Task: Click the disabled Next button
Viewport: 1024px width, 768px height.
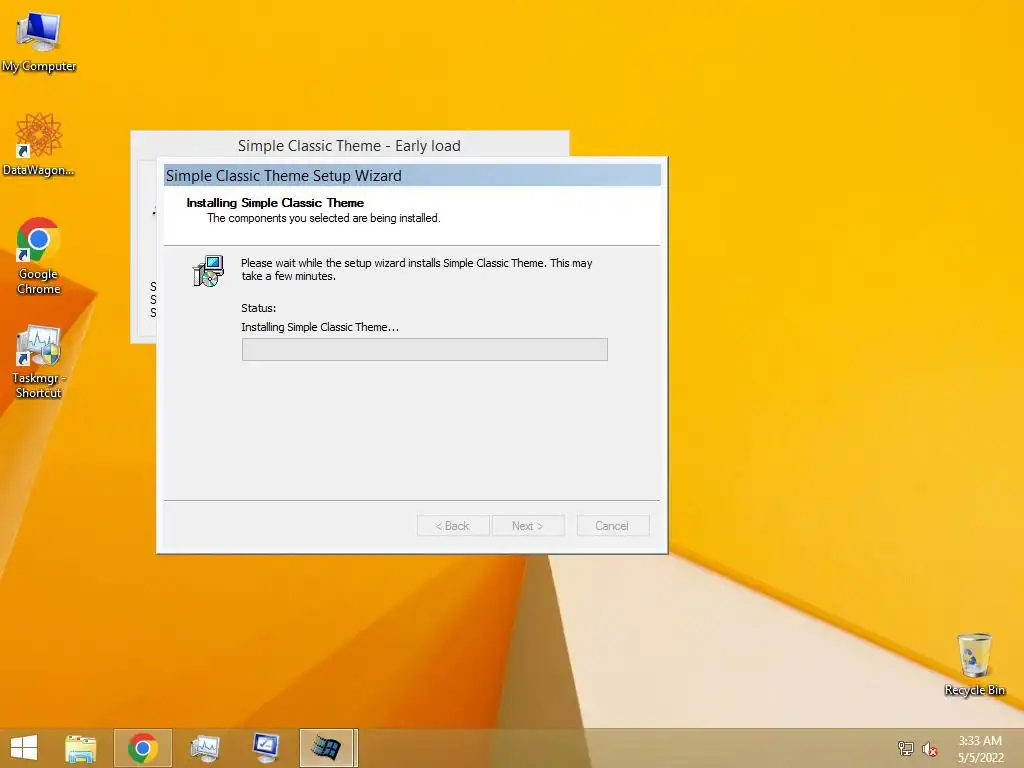Action: 528,526
